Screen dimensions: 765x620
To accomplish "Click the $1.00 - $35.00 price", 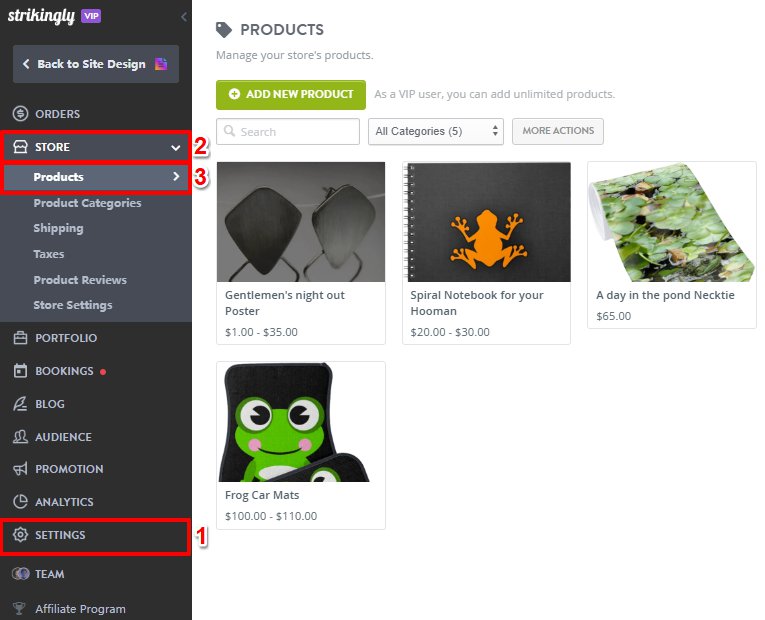I will (x=261, y=332).
